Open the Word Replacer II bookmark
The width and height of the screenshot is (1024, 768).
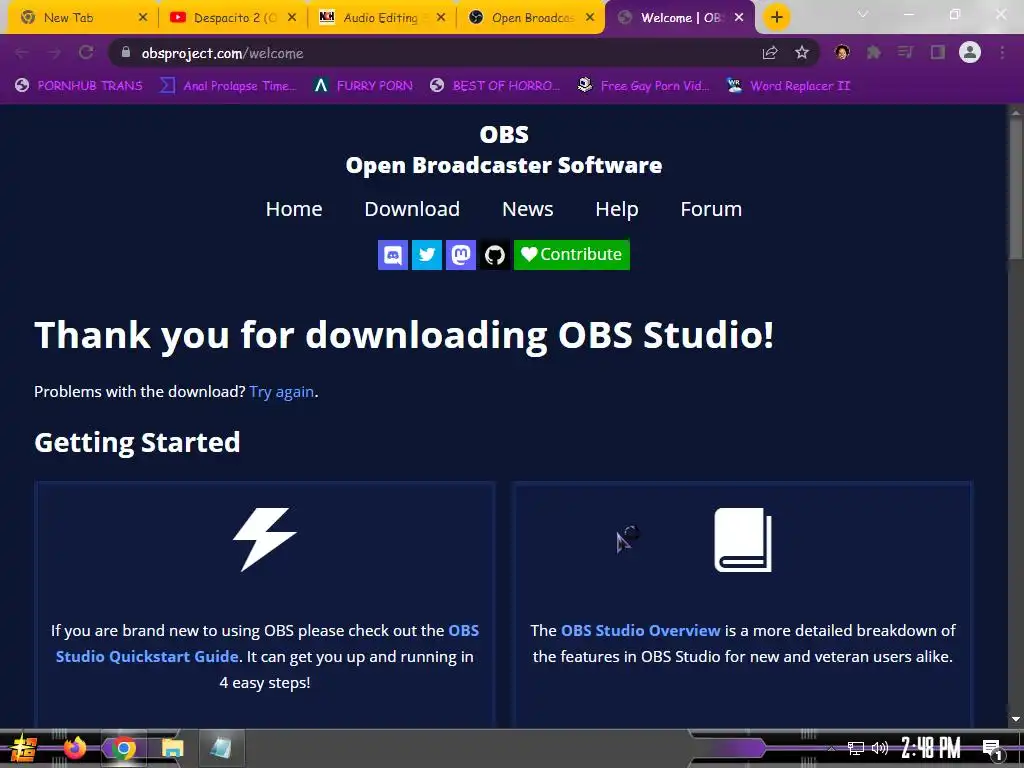(x=789, y=86)
